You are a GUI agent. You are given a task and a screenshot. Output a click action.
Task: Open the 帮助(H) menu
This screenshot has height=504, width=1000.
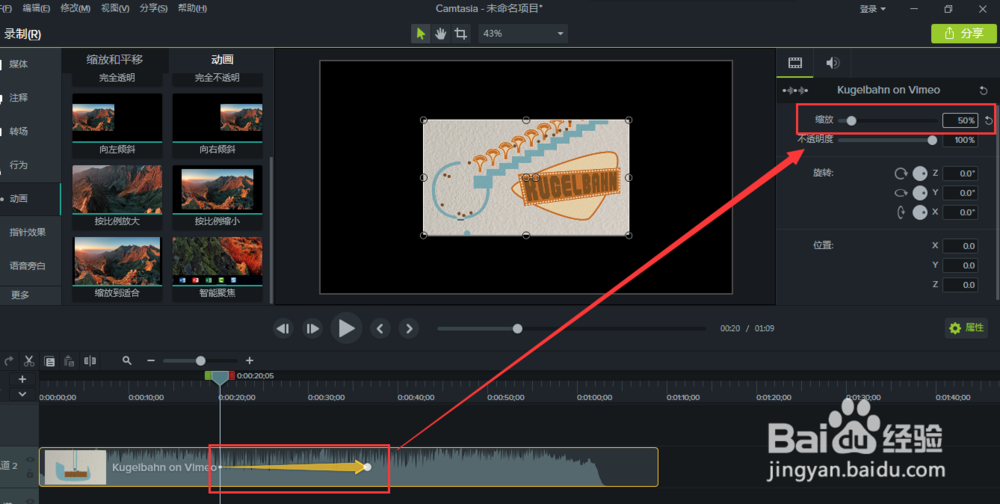pos(193,8)
